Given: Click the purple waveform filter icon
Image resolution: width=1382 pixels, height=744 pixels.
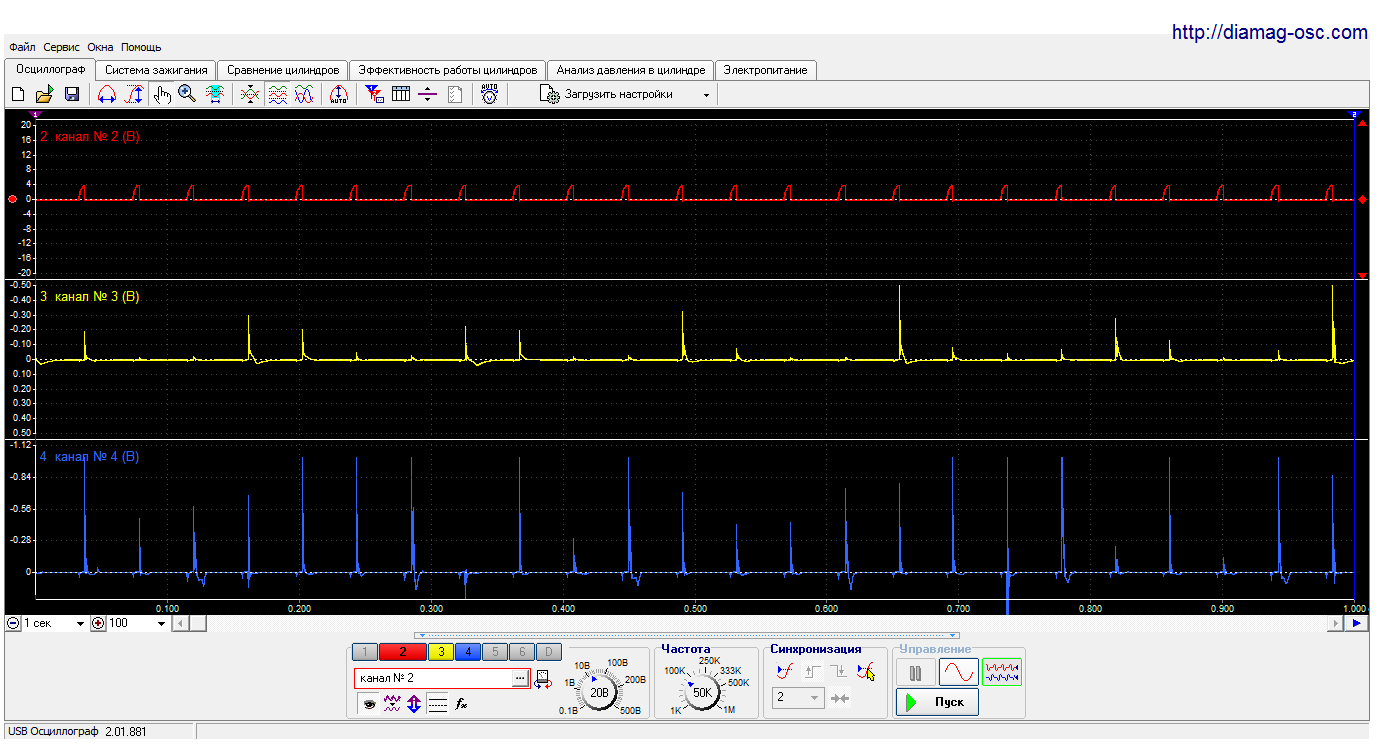Looking at the screenshot, I should (x=391, y=704).
